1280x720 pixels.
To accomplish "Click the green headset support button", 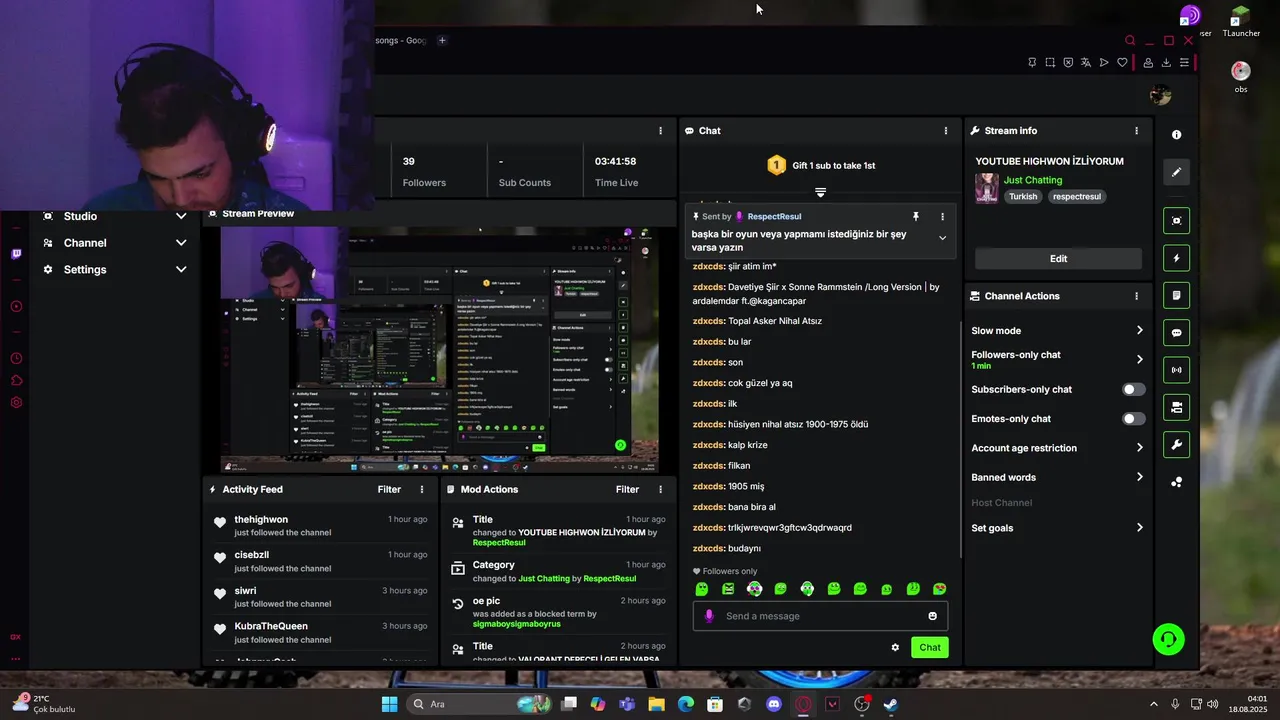I will (x=1168, y=639).
